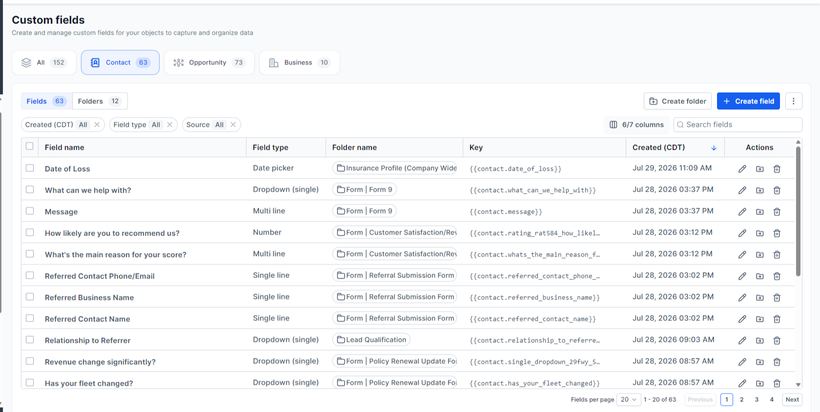Delete the Date of Loss field
This screenshot has height=412, width=820.
(x=777, y=169)
